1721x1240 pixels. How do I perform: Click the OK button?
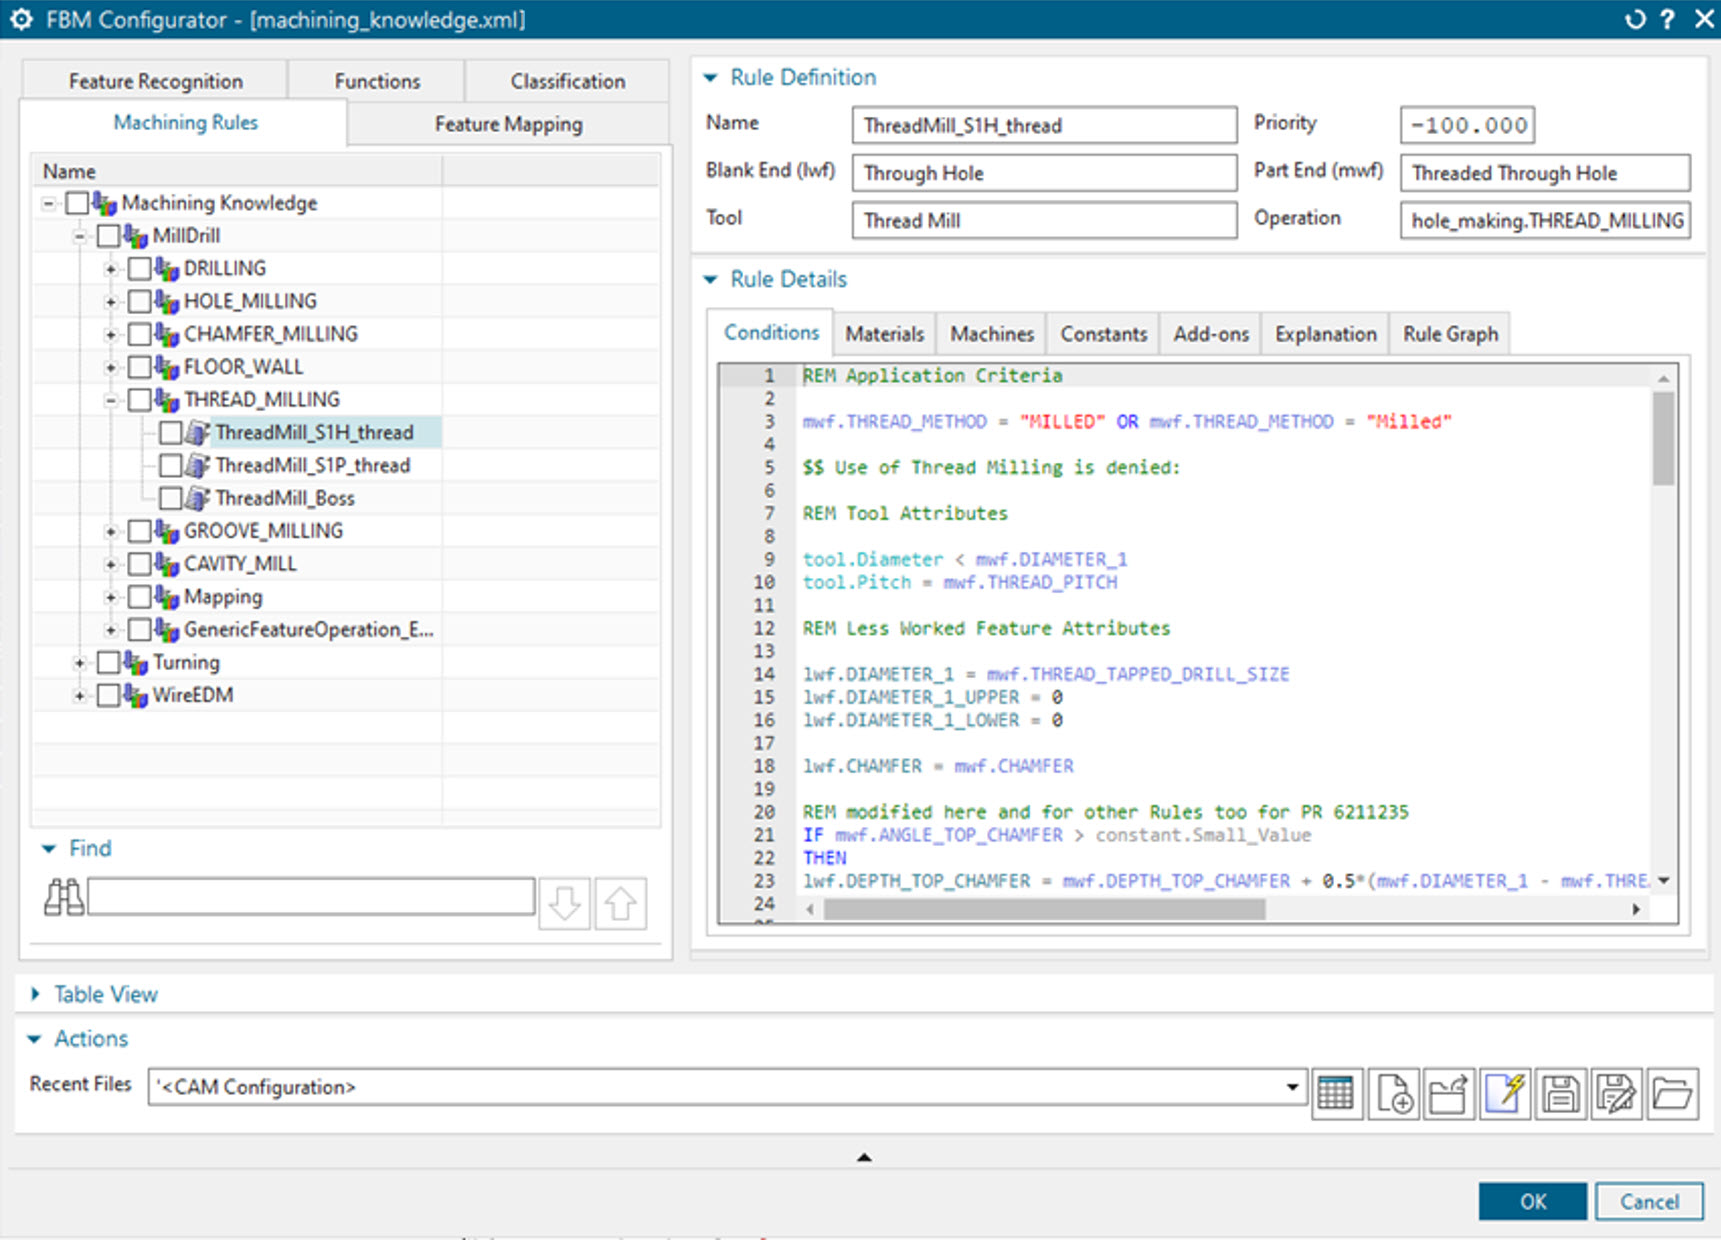1532,1201
